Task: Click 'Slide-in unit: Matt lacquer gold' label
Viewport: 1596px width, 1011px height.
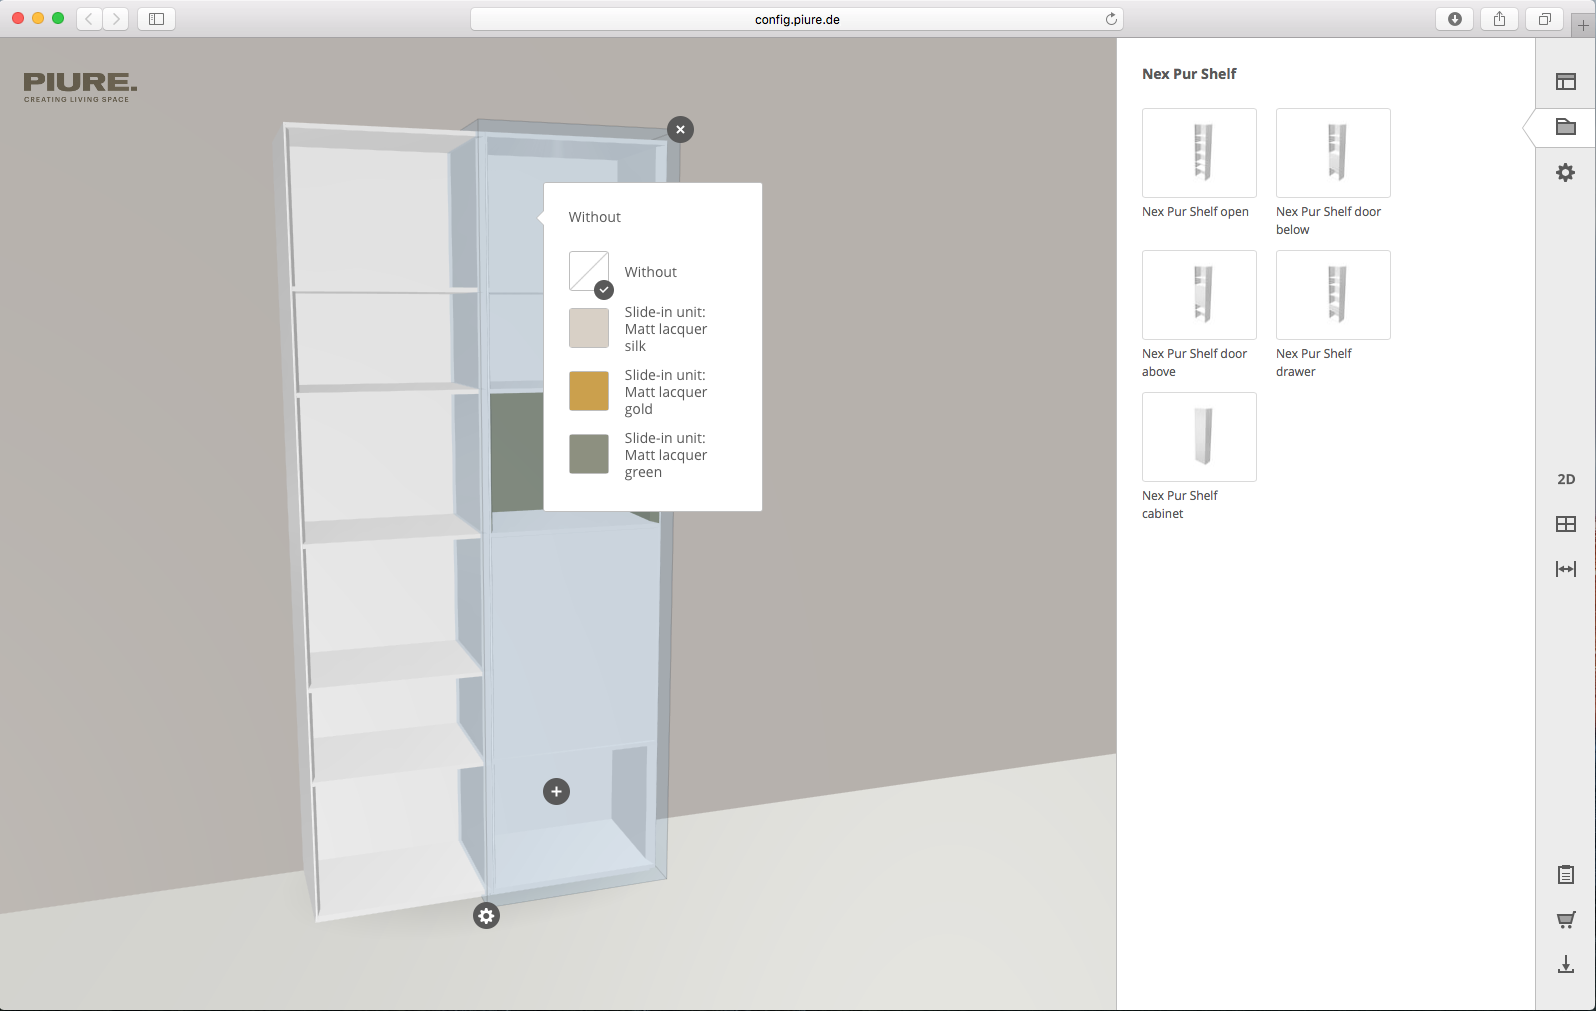Action: pos(666,392)
